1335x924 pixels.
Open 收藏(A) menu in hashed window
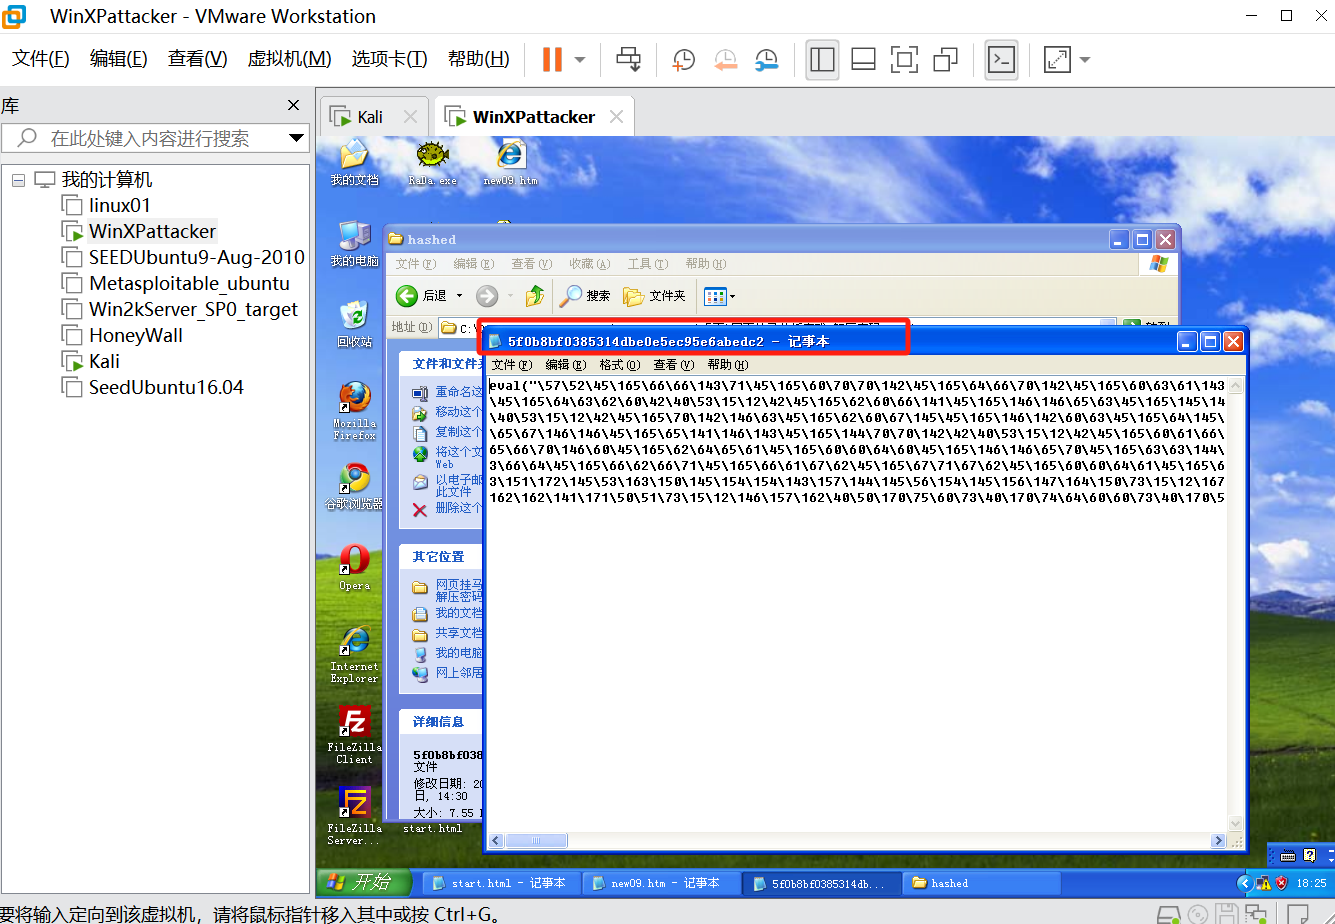[589, 264]
